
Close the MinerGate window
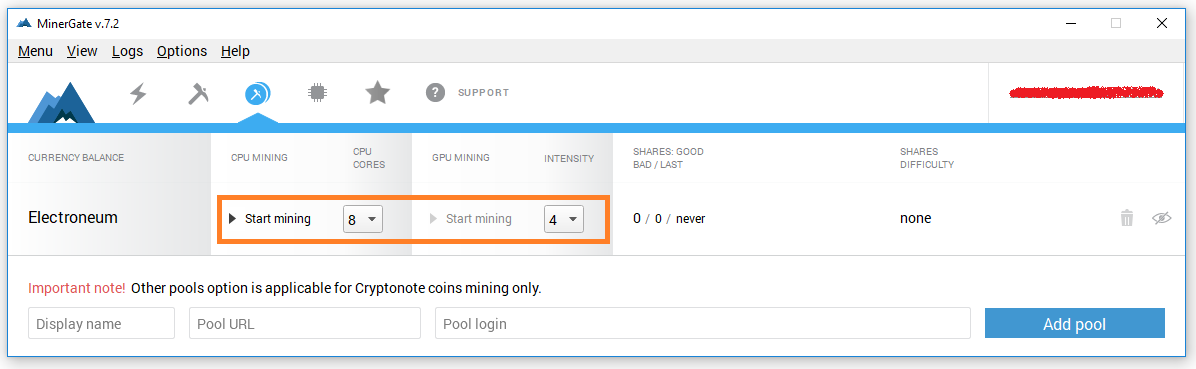(x=1162, y=24)
